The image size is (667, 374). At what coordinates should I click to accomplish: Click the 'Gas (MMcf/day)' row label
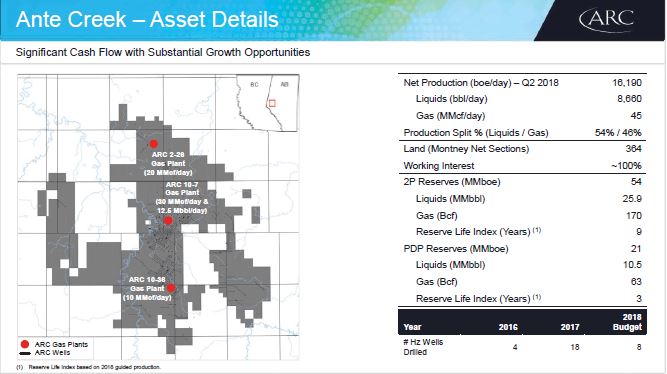(x=450, y=116)
